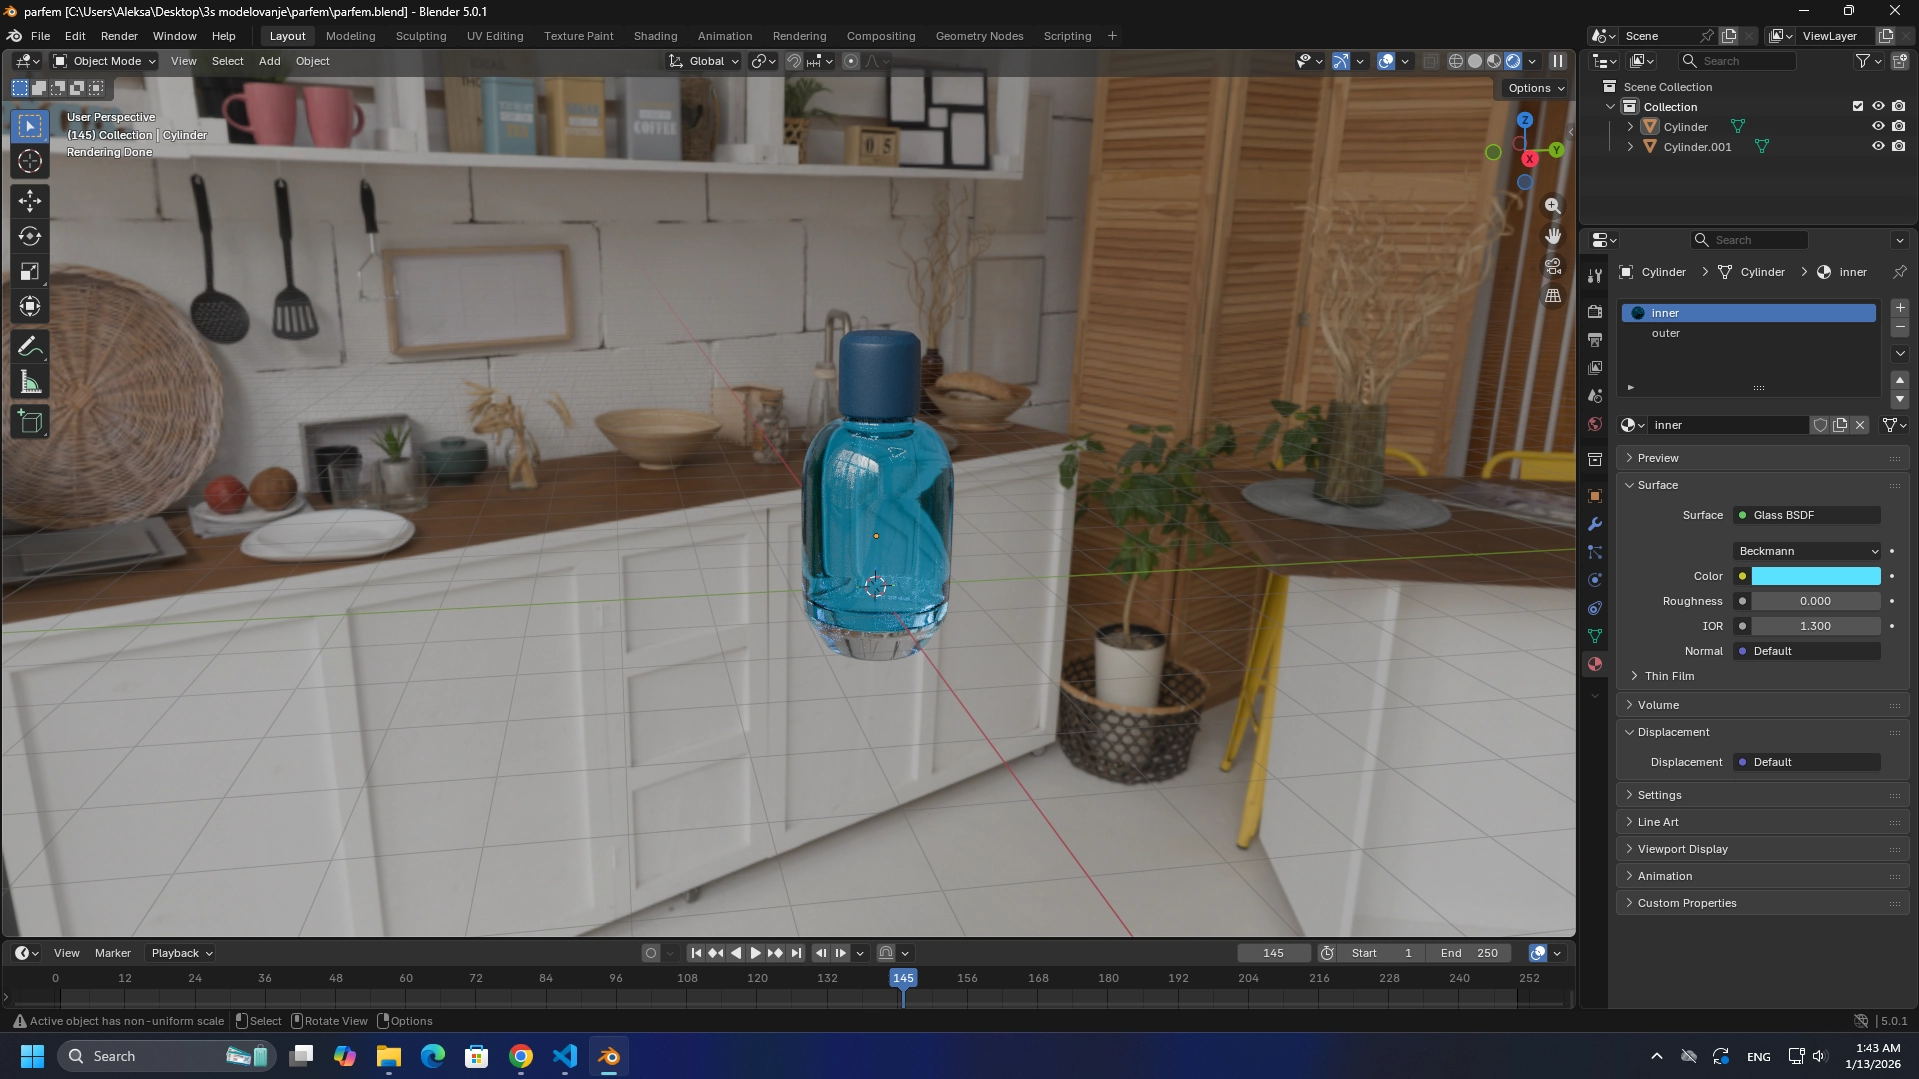Choose the Annotate pencil tool
1919x1079 pixels.
pyautogui.click(x=30, y=347)
